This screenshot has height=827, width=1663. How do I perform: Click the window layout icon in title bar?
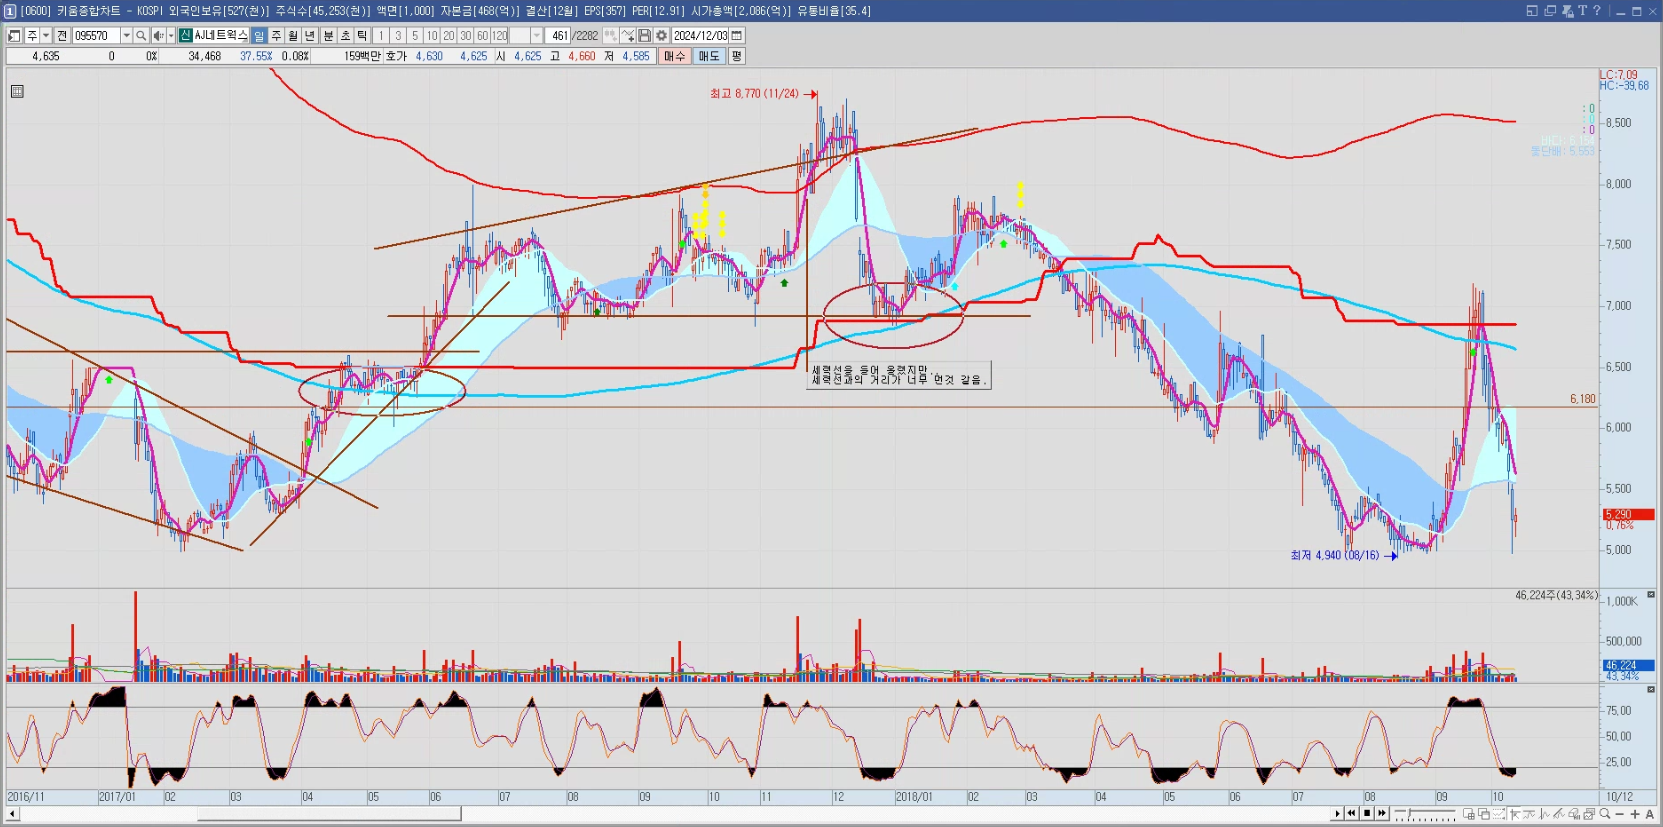pos(1531,11)
